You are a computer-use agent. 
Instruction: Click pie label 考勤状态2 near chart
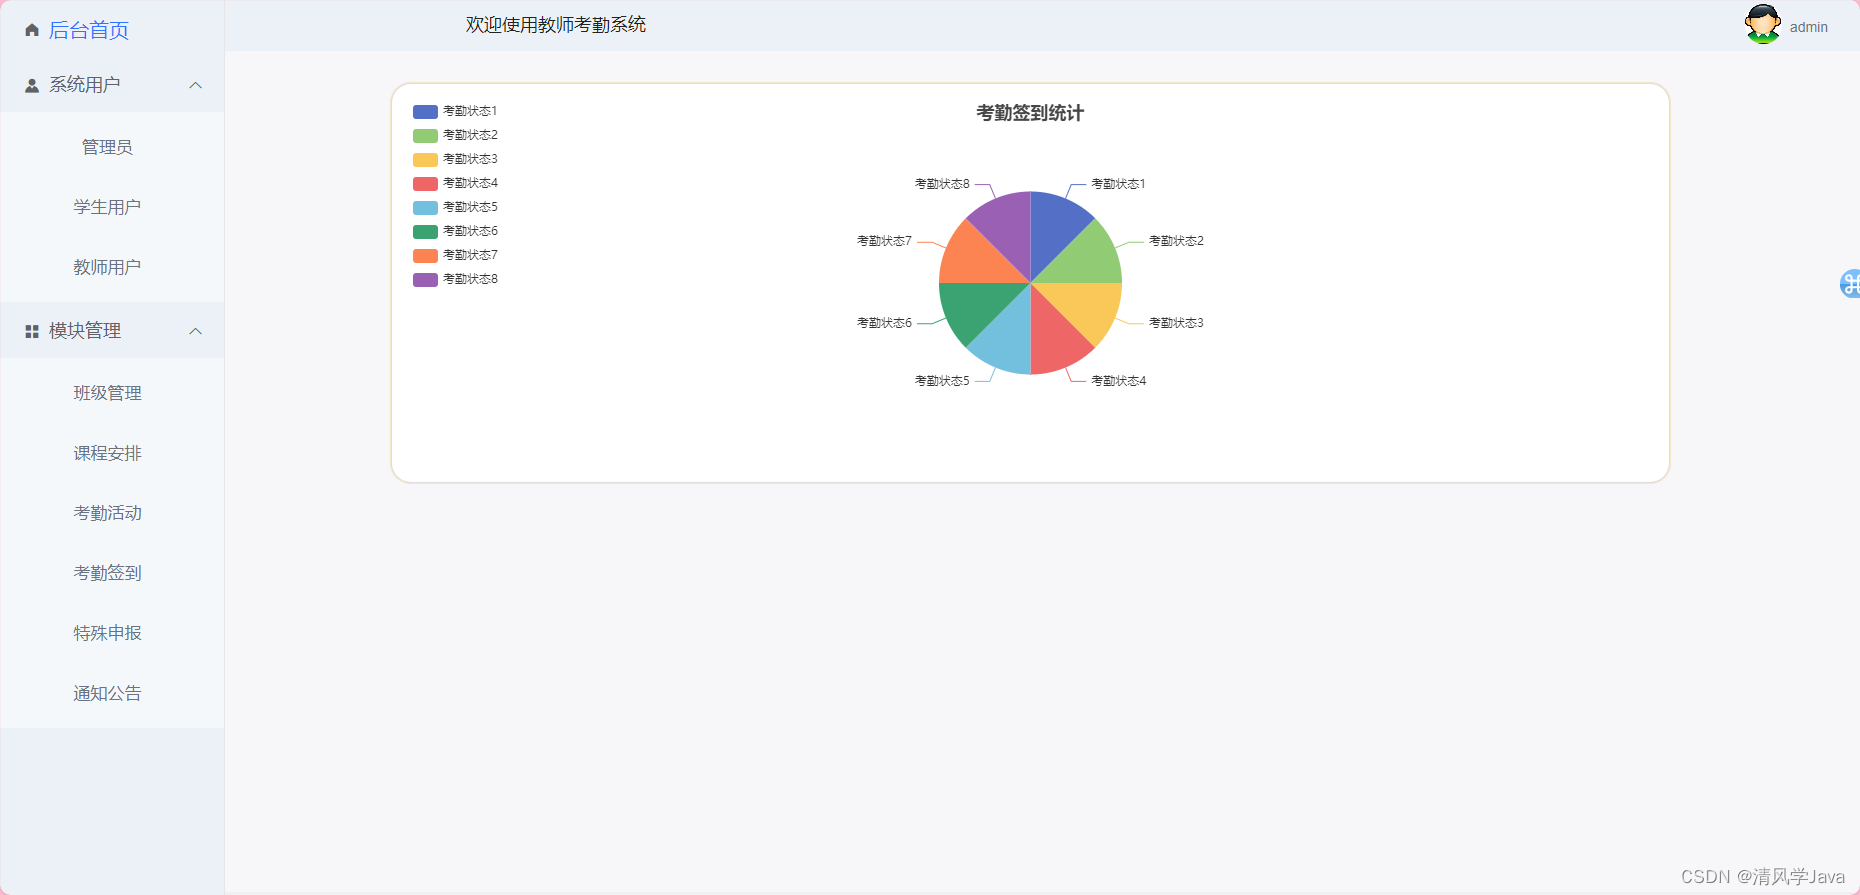tap(1176, 241)
